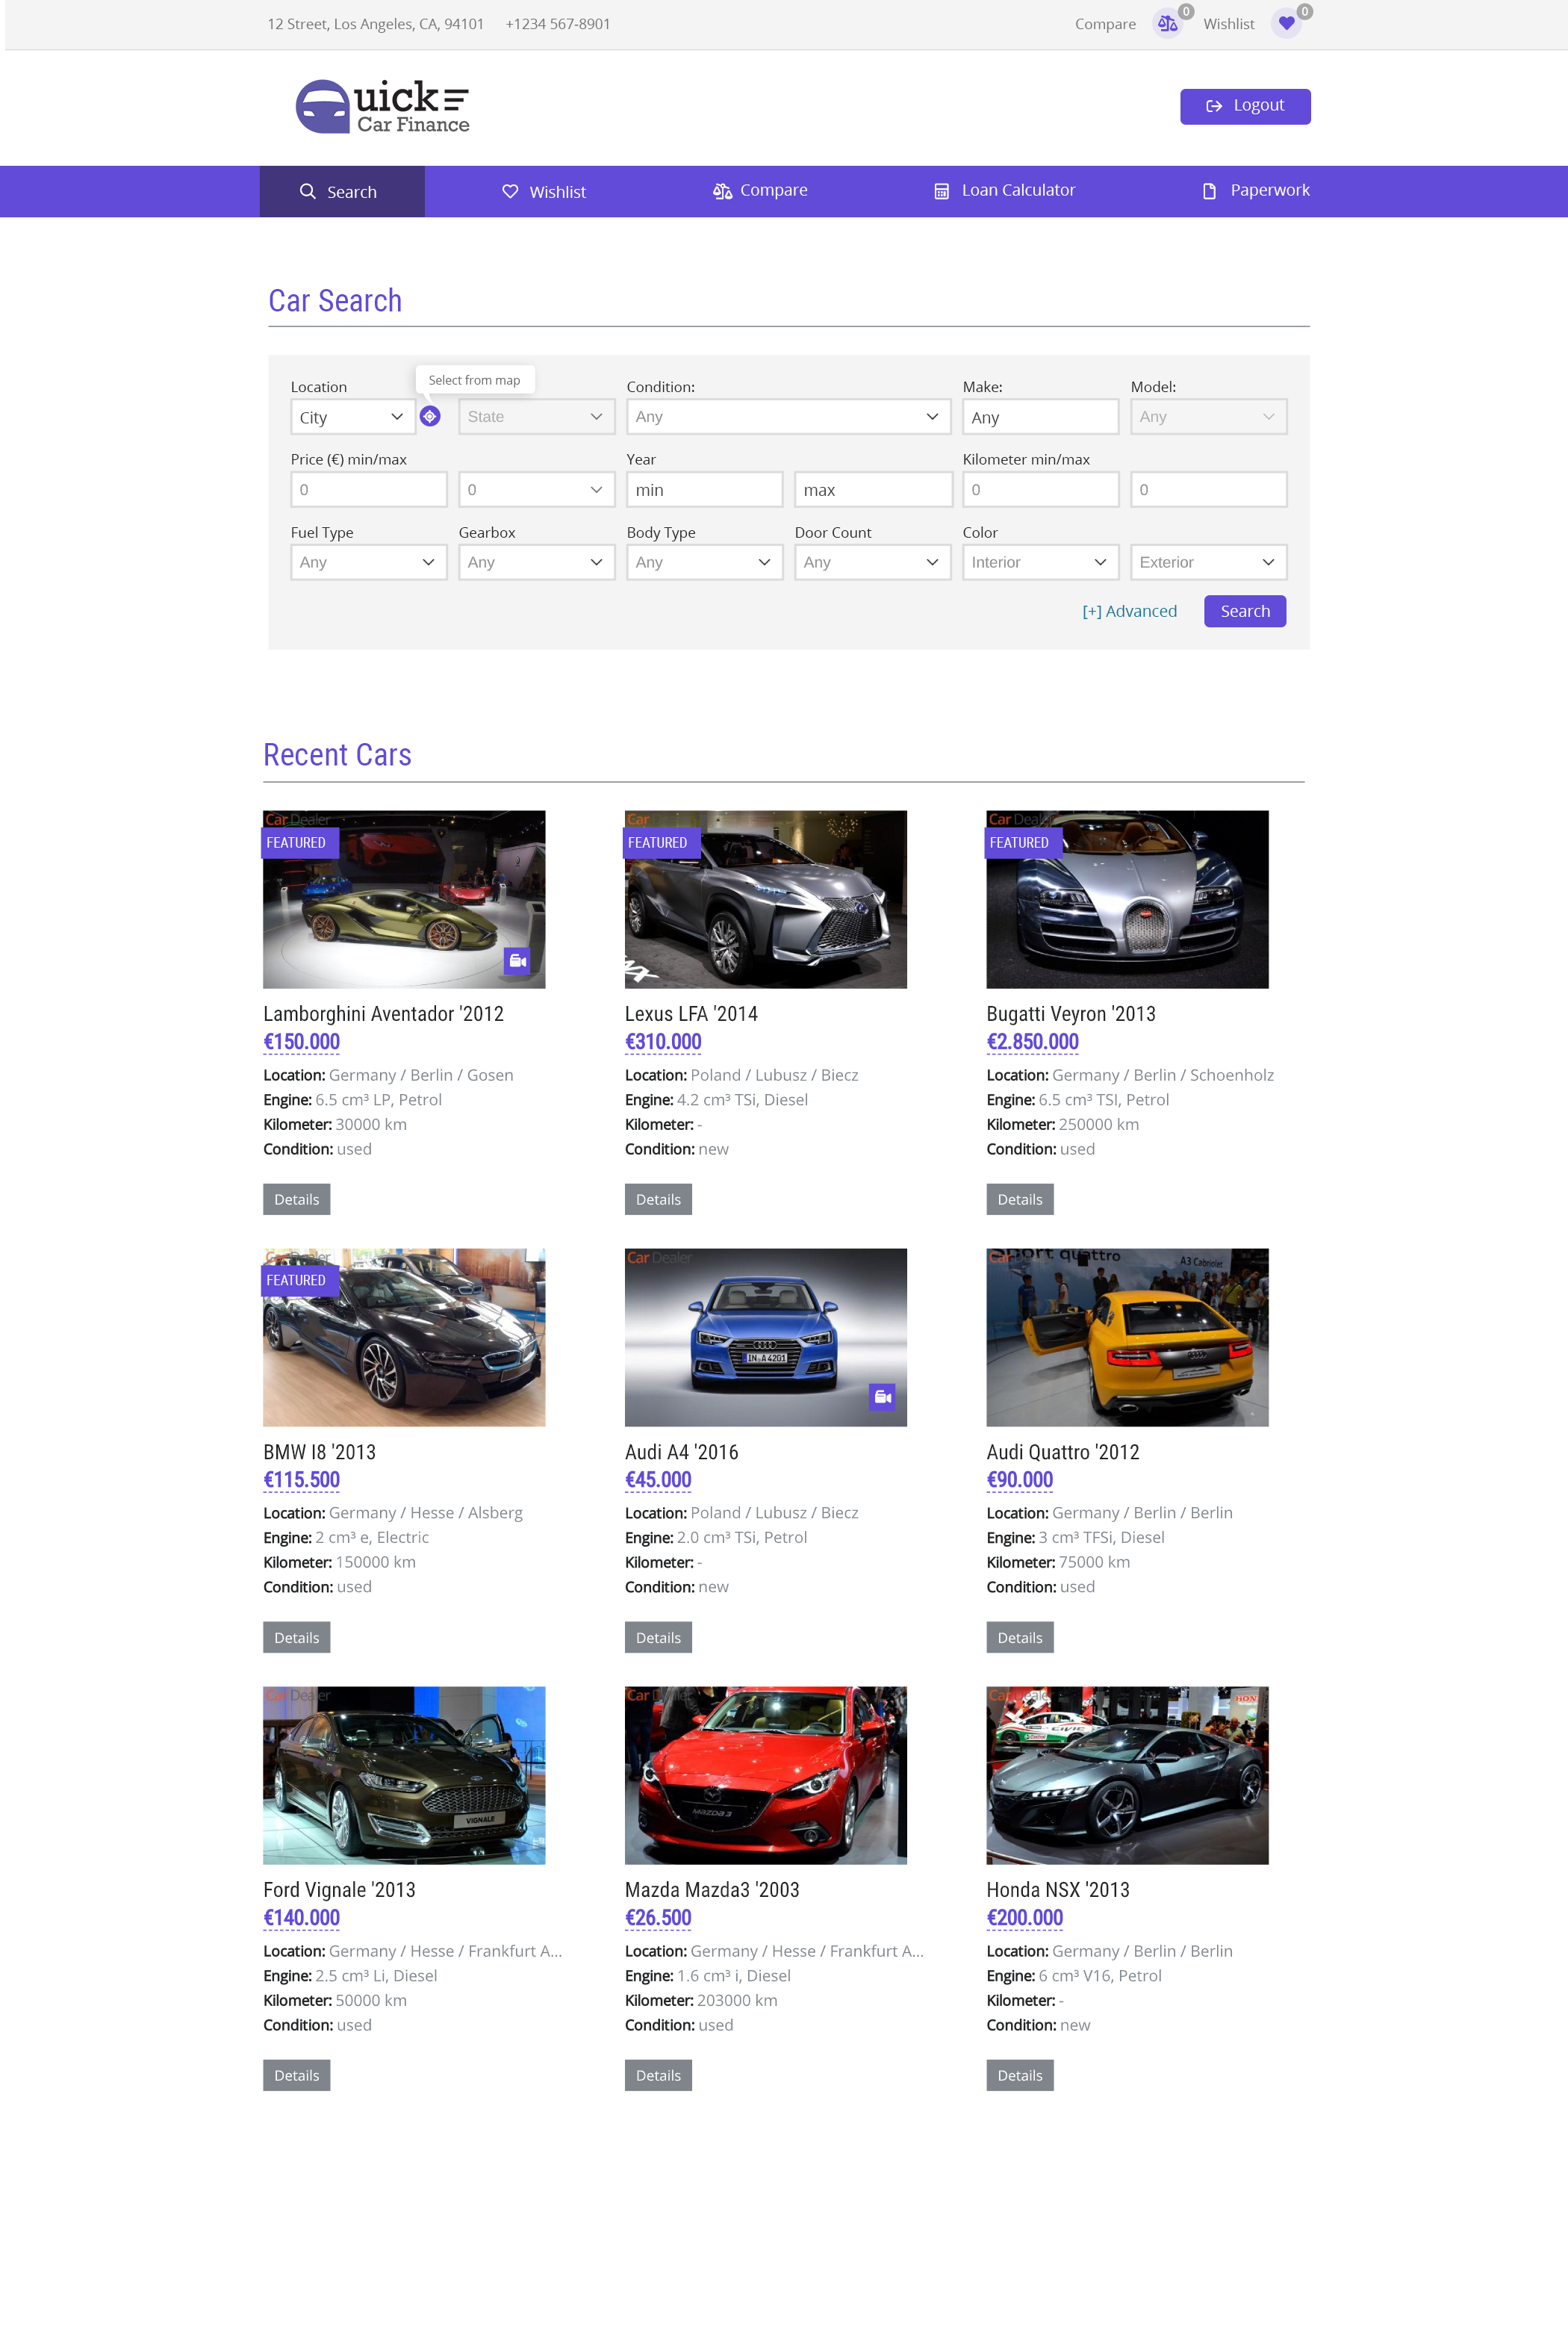
Task: Open the City location dropdown
Action: (x=353, y=417)
